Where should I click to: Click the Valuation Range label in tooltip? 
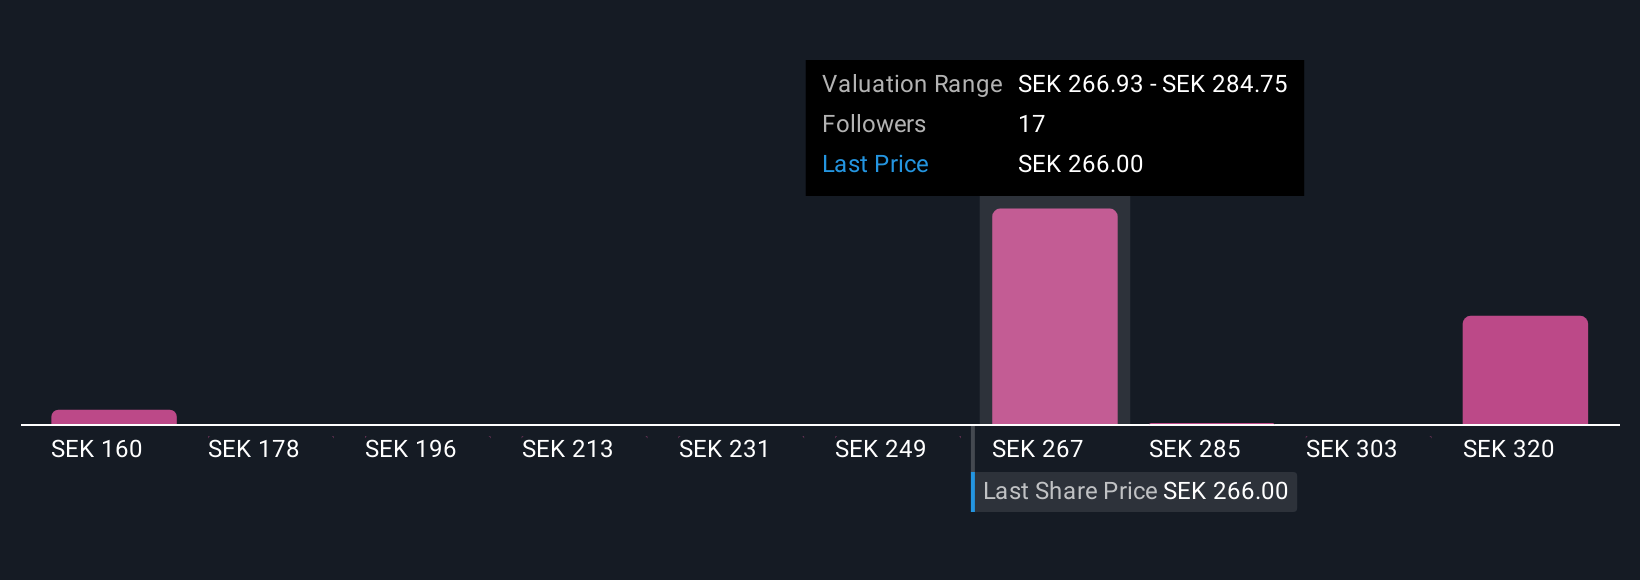pos(912,84)
